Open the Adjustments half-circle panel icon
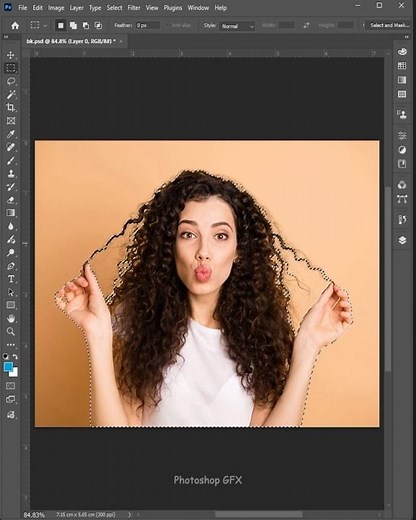Screen dimensions: 416x520 (x=402, y=150)
